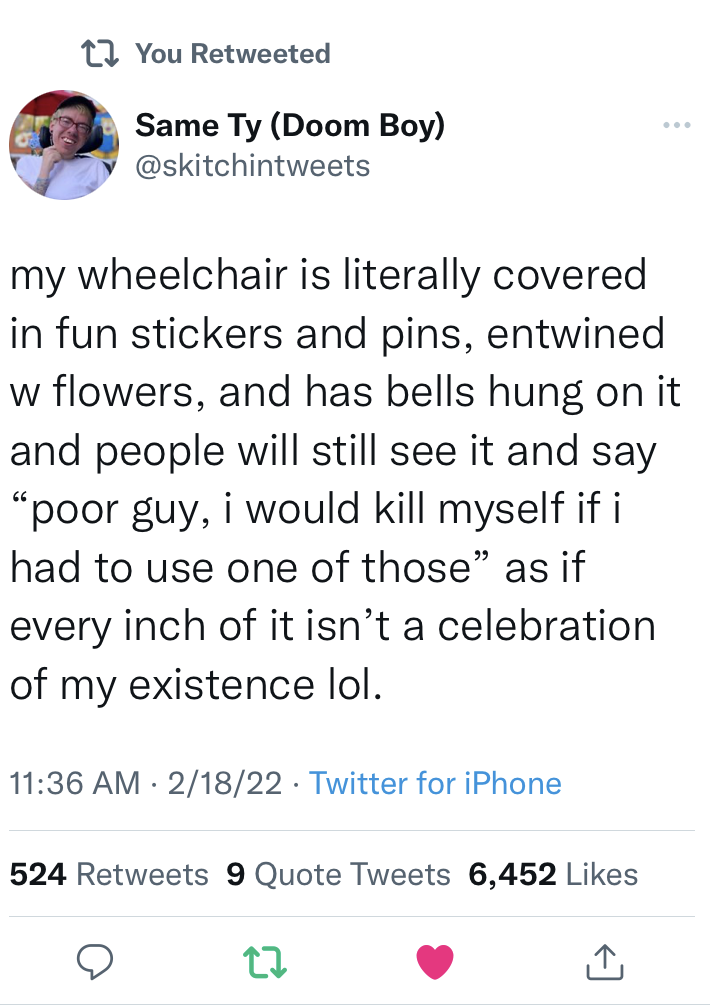Undo the retweet with the green arrows
The height and width of the screenshot is (1008, 710).
(x=265, y=962)
